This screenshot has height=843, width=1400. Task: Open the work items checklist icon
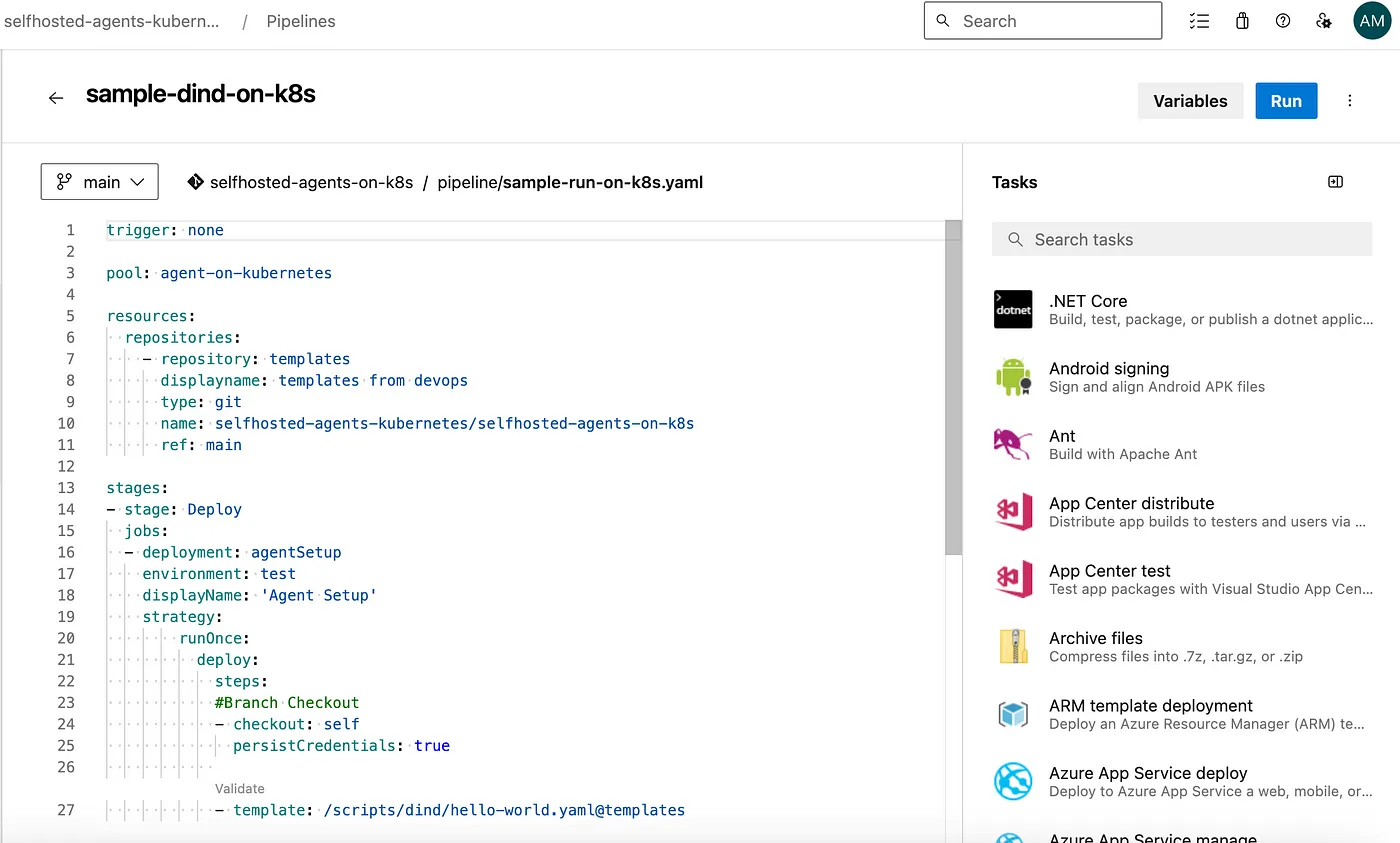(1200, 21)
